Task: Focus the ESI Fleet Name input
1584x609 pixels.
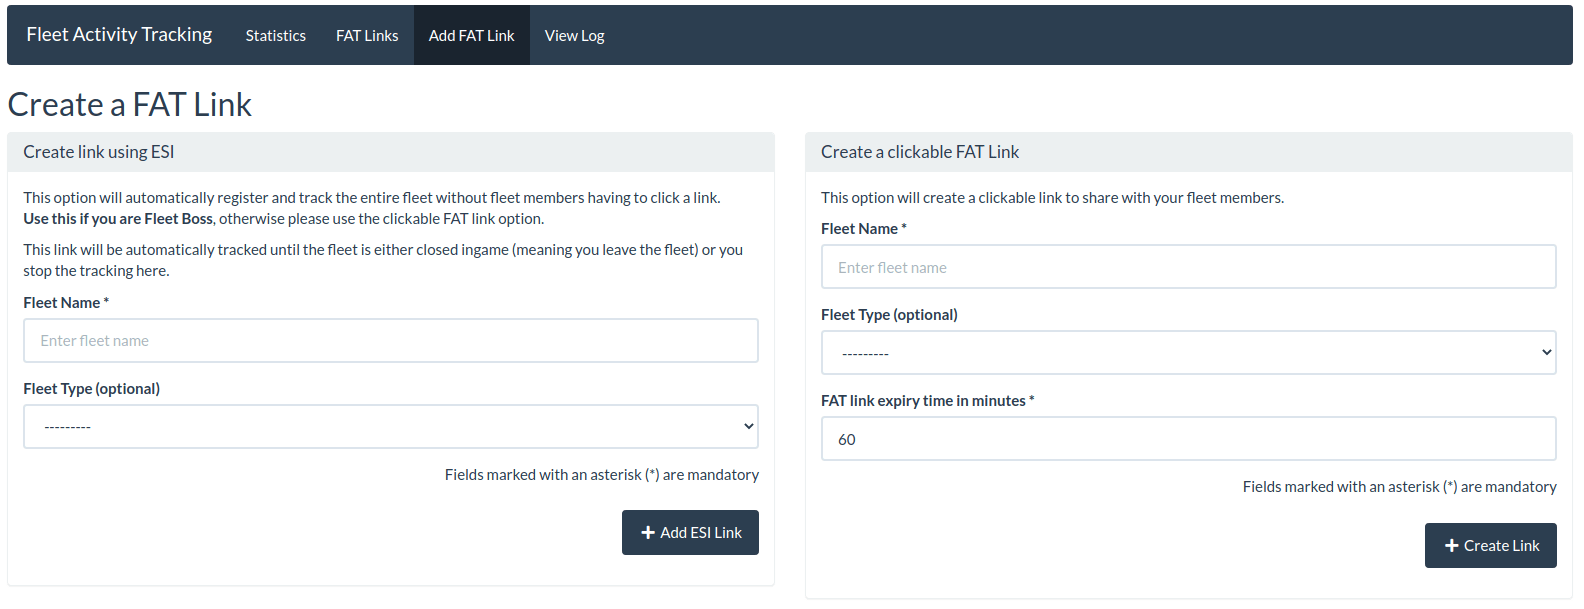Action: [391, 341]
